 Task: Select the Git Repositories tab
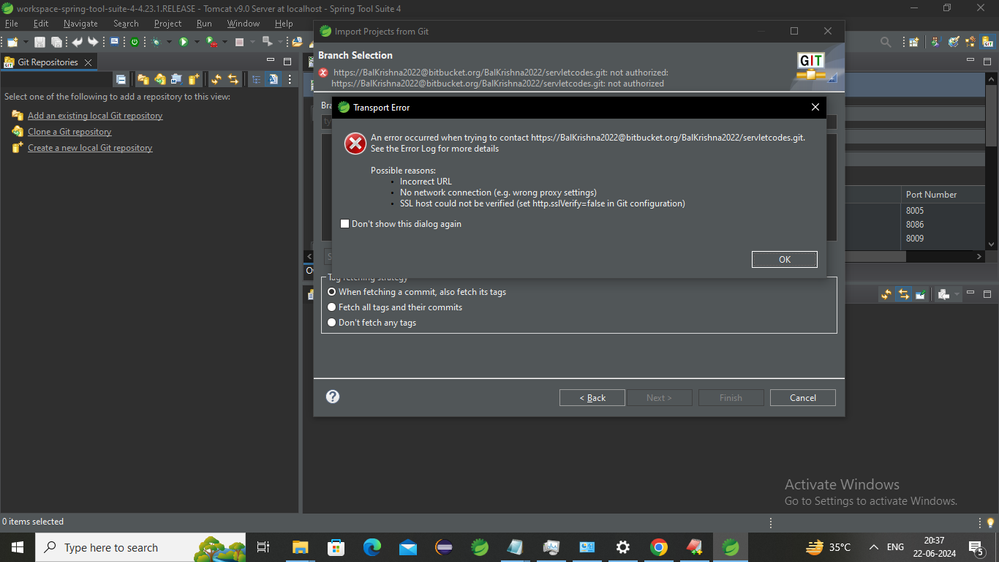(48, 62)
